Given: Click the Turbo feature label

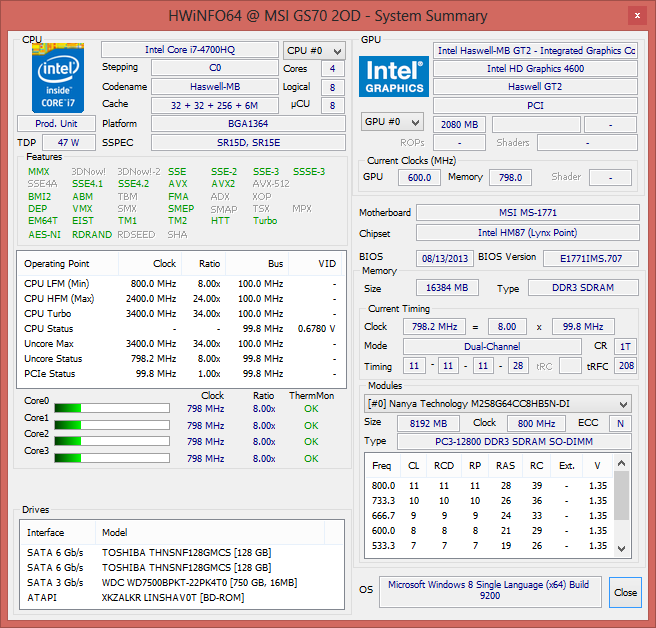Looking at the screenshot, I should click(x=265, y=220).
